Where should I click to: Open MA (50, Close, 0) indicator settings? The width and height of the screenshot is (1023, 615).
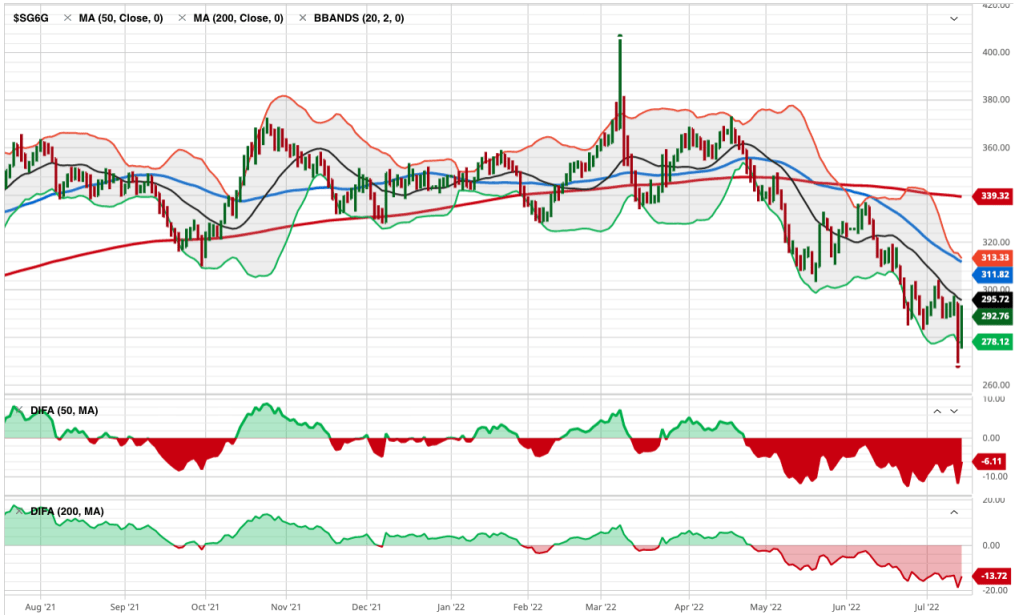pyautogui.click(x=120, y=18)
